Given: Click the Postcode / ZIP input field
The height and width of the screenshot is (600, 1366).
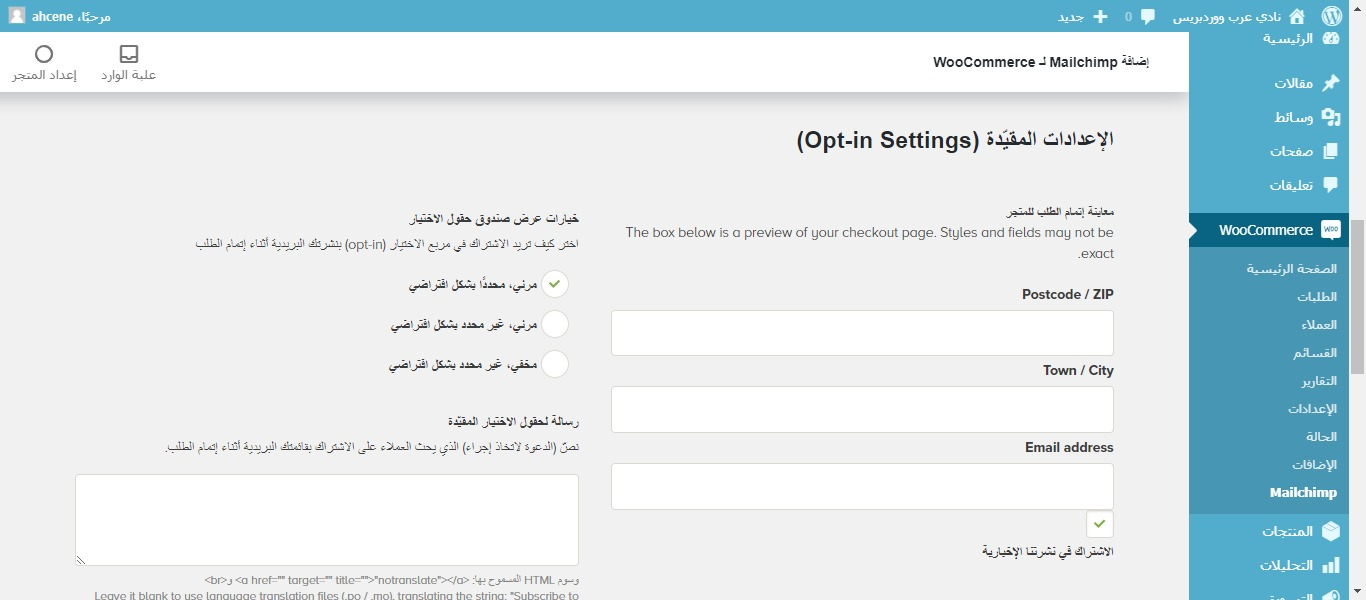Looking at the screenshot, I should pos(862,333).
